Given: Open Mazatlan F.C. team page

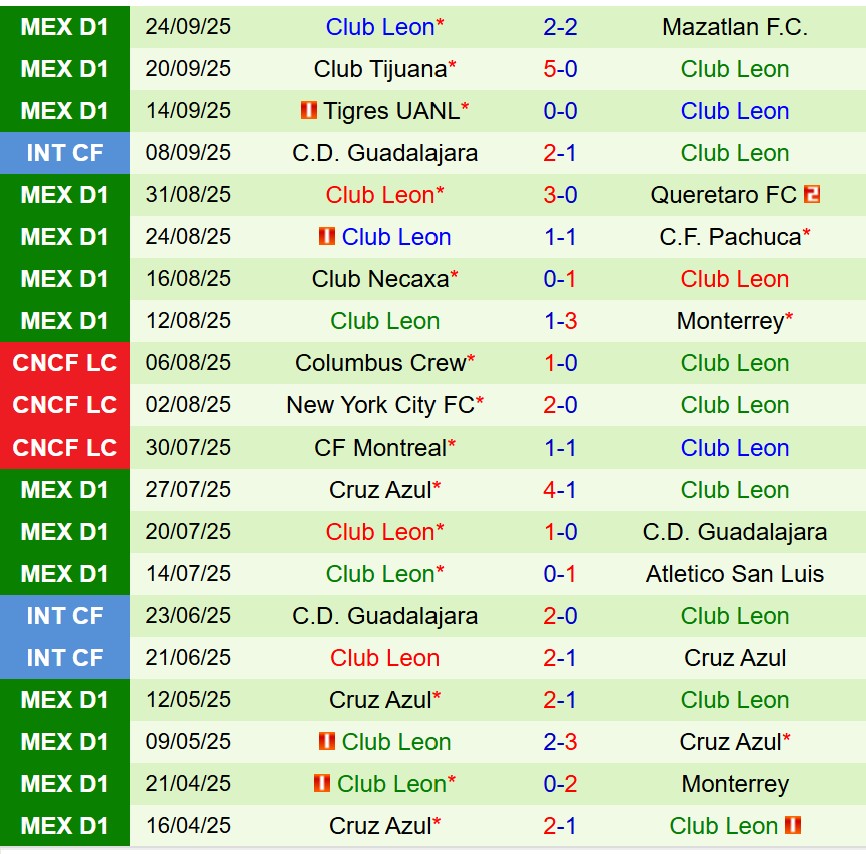Looking at the screenshot, I should pos(734,27).
